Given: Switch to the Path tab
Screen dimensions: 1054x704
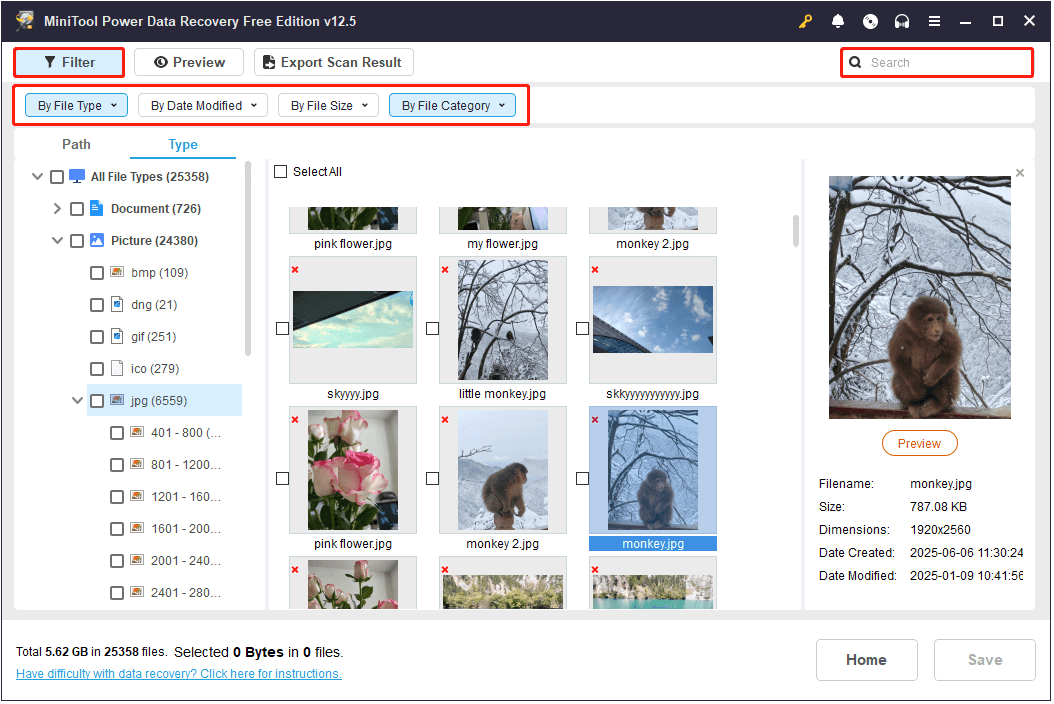Looking at the screenshot, I should point(76,144).
